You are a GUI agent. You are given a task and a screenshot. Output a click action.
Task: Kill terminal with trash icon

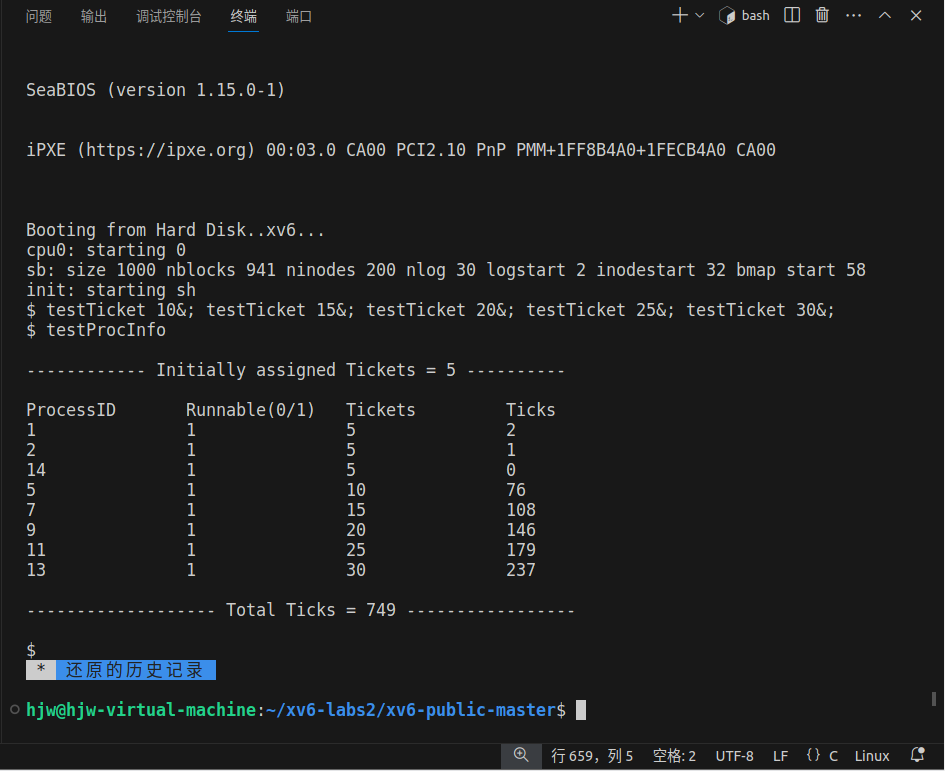coord(822,15)
